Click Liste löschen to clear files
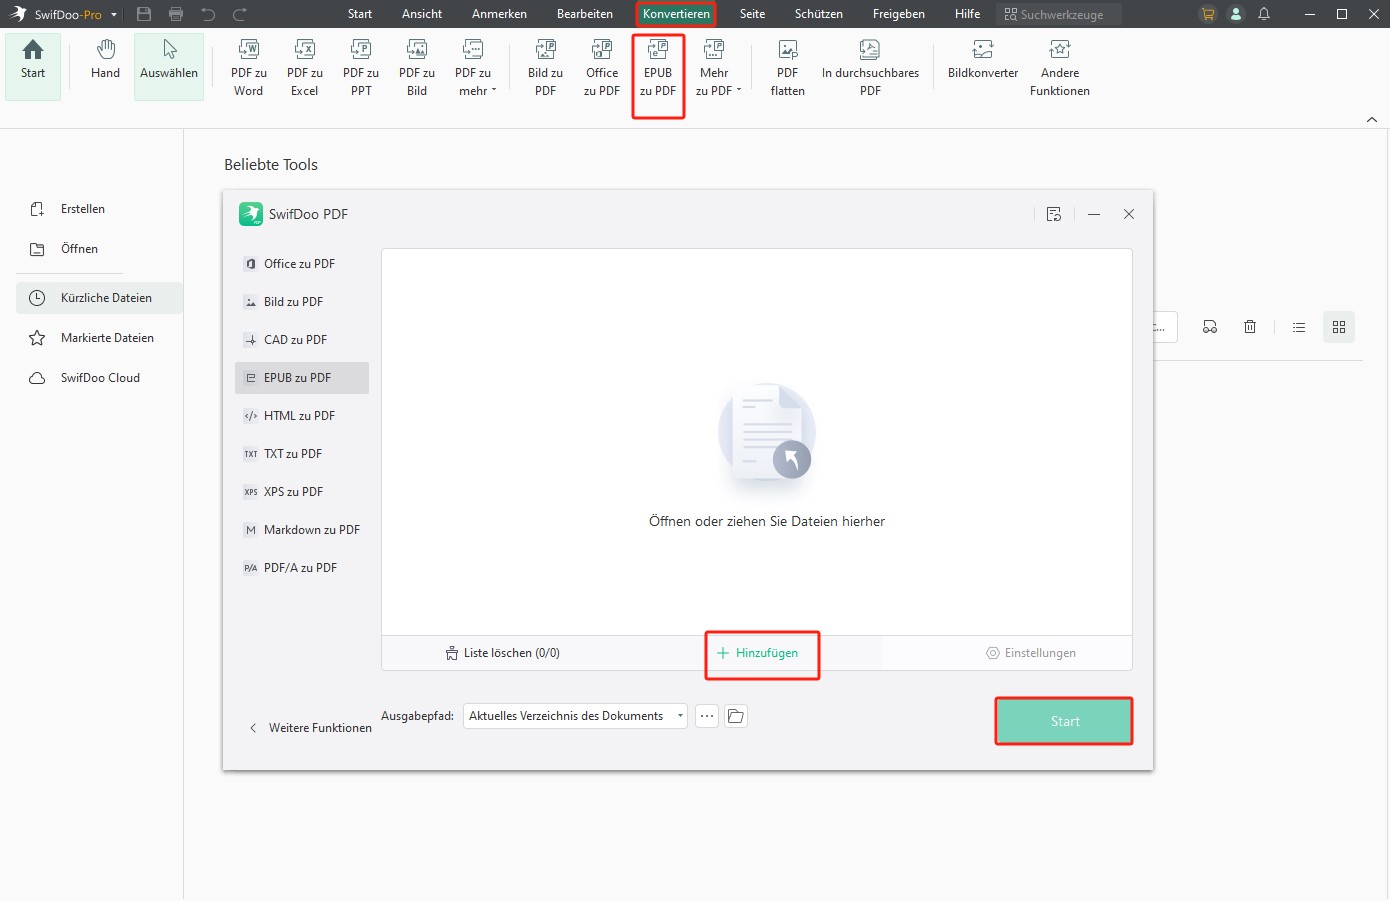Viewport: 1390px width, 901px height. coord(503,653)
